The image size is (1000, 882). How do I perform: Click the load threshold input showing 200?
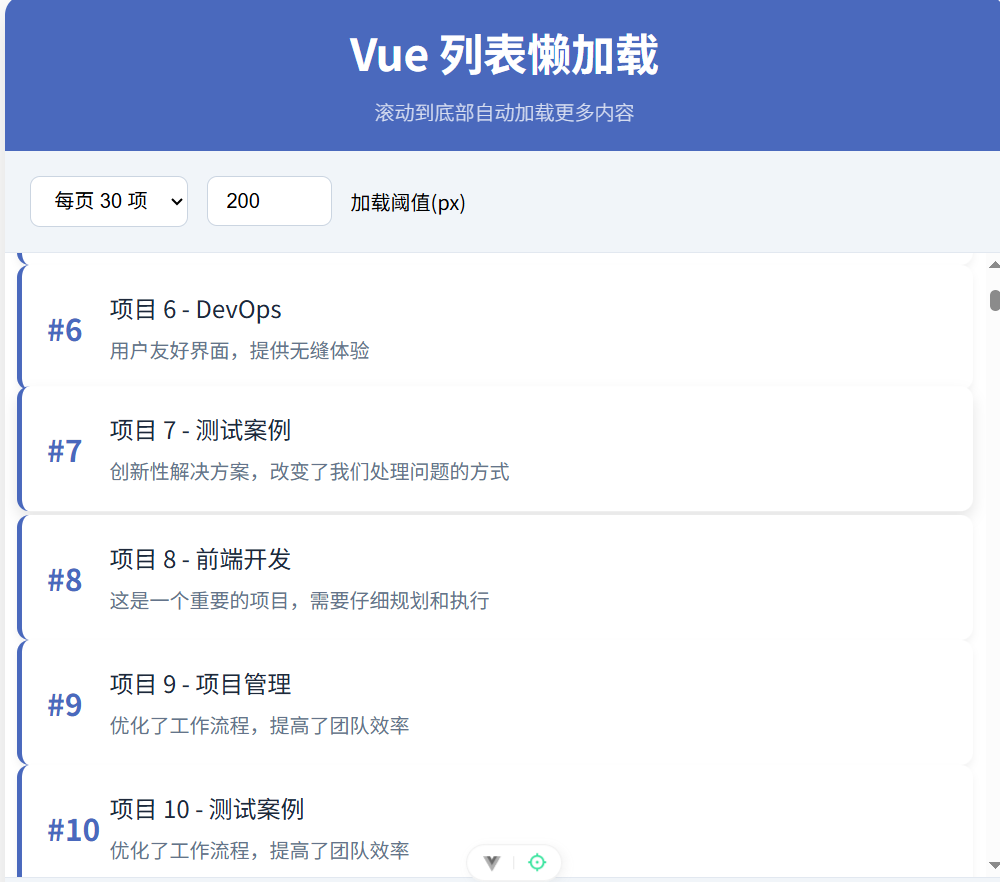[269, 201]
